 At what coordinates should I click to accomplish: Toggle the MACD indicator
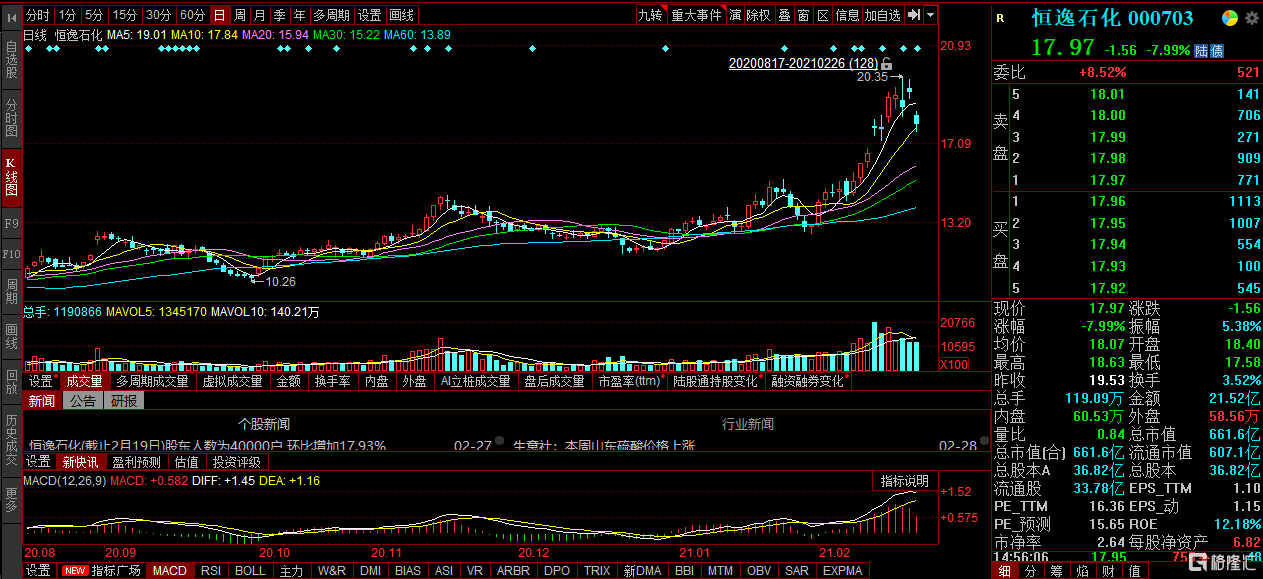[169, 571]
